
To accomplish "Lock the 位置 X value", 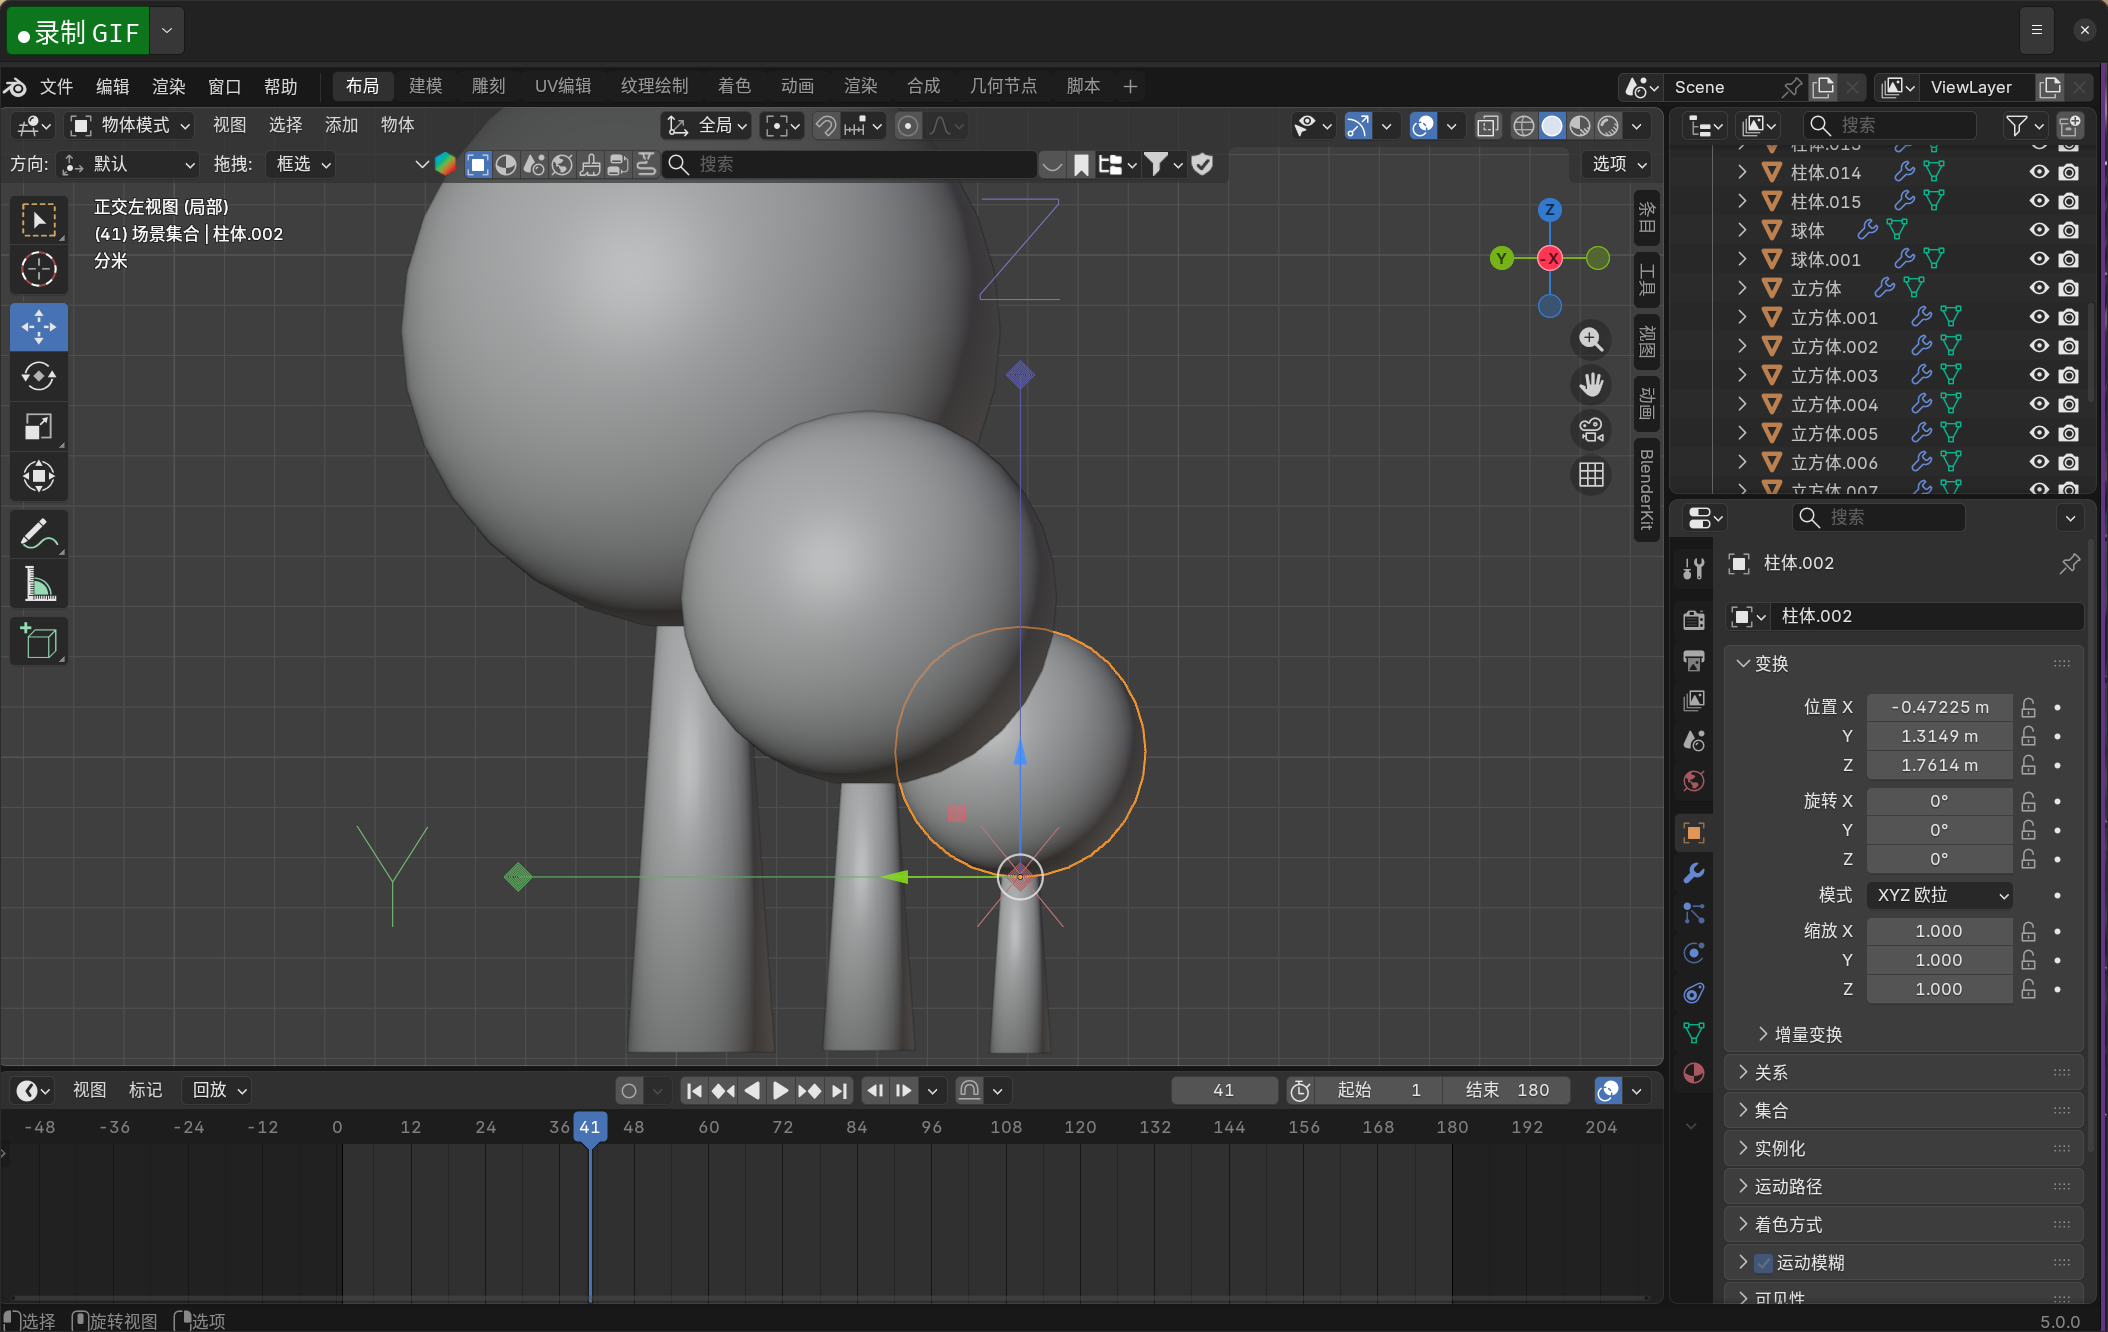I will point(2028,707).
